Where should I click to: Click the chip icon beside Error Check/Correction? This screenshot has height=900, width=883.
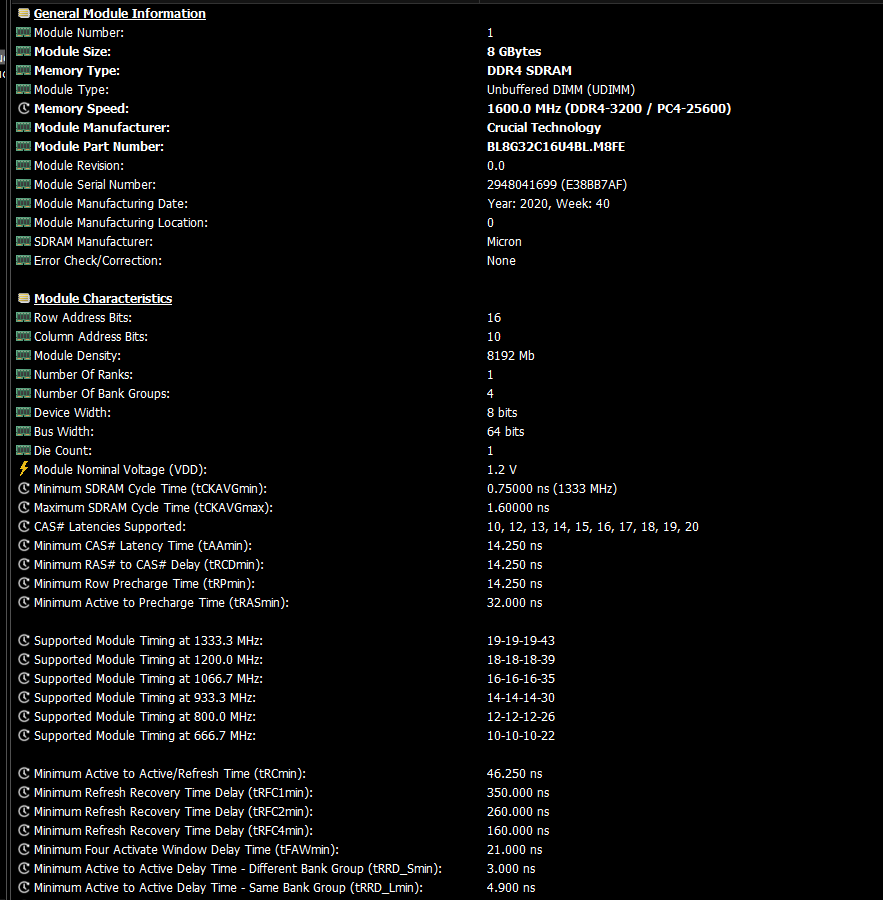[x=24, y=260]
